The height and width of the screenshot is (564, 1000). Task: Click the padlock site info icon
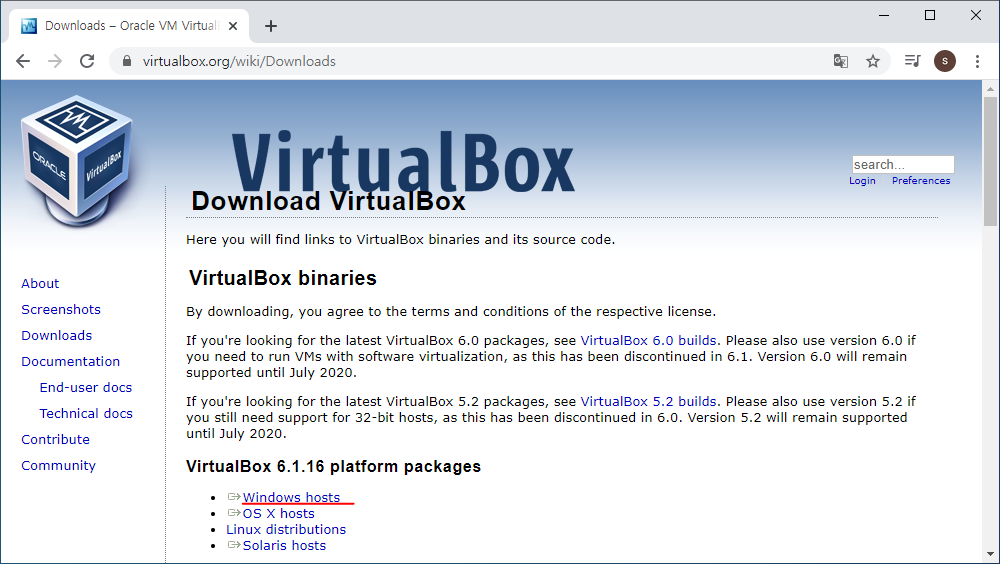point(127,61)
